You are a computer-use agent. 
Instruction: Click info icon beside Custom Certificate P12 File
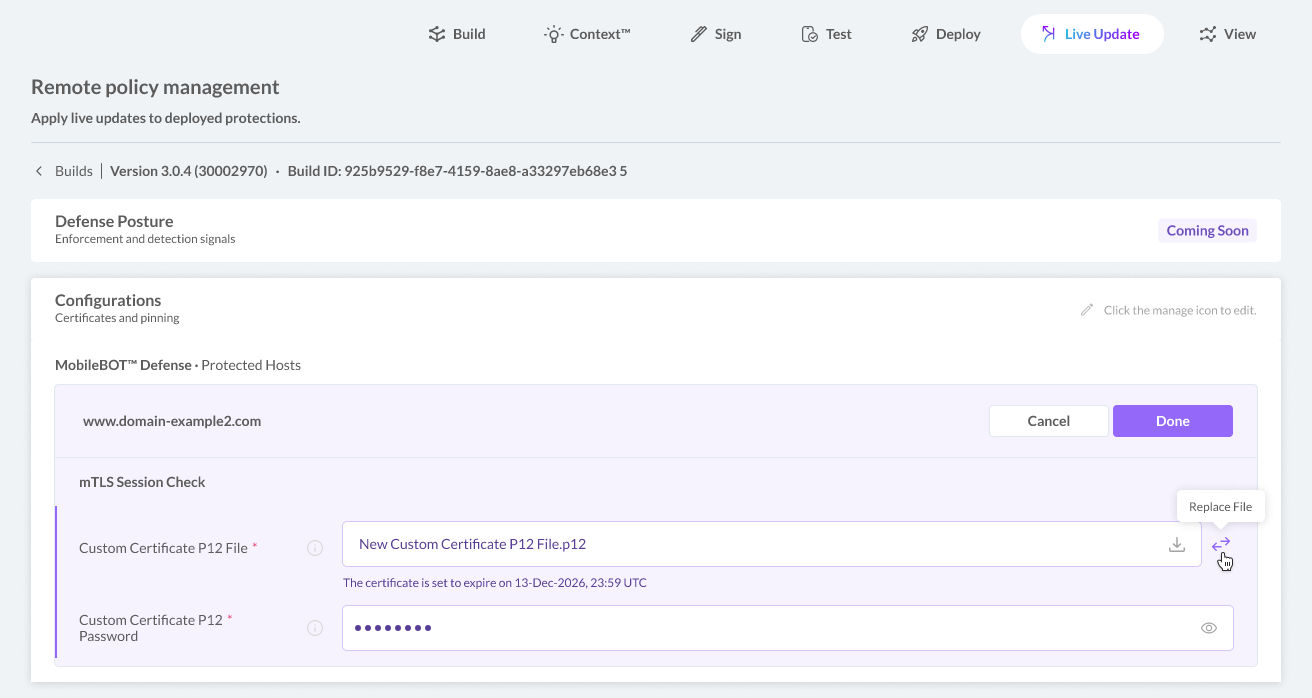click(x=315, y=548)
